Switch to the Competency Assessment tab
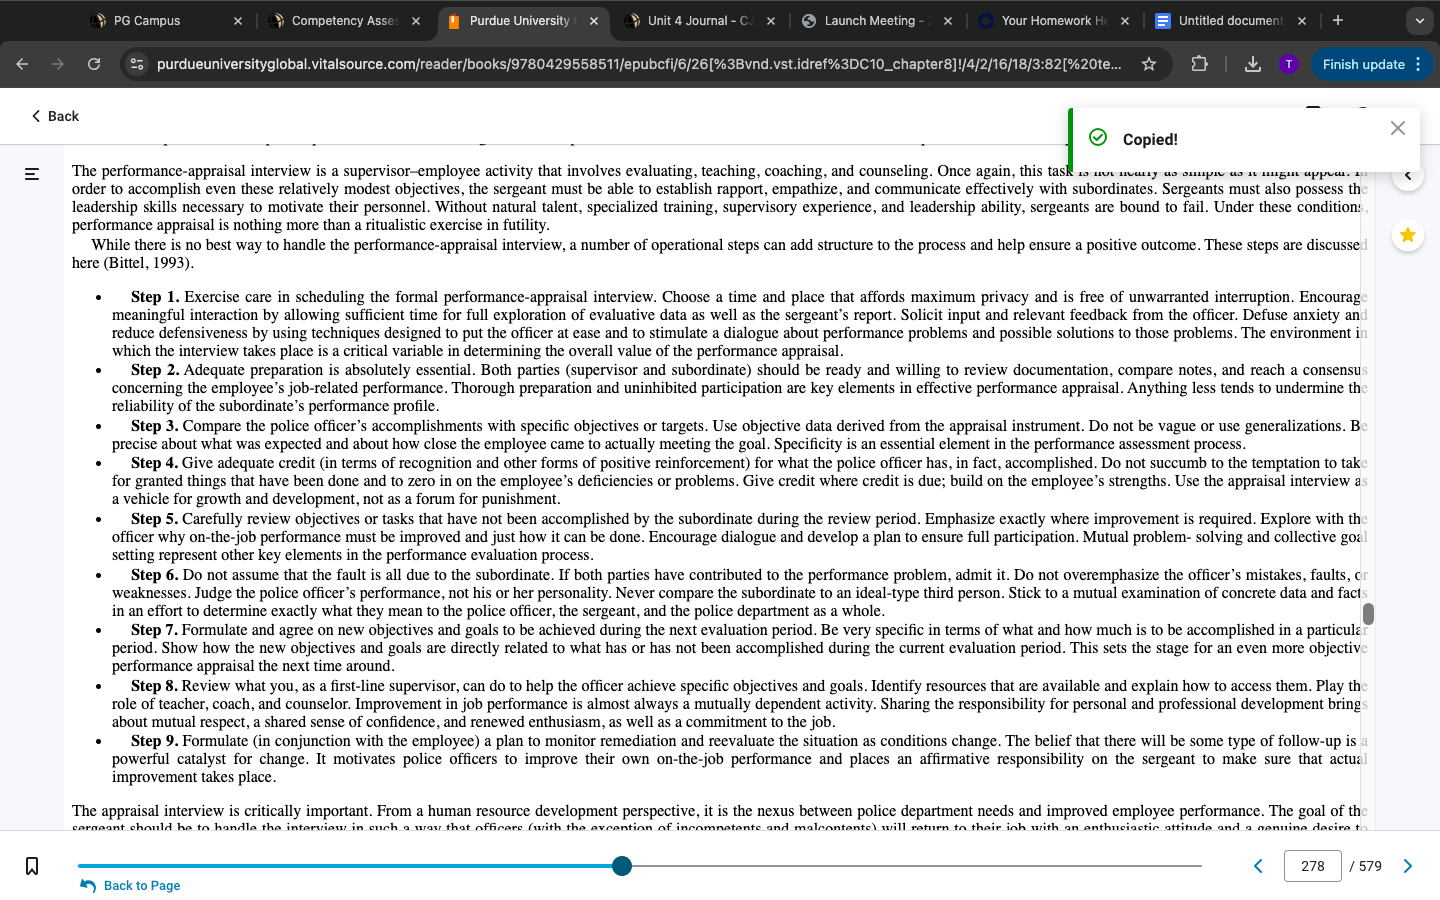Screen dimensions: 1440x900 [345, 20]
